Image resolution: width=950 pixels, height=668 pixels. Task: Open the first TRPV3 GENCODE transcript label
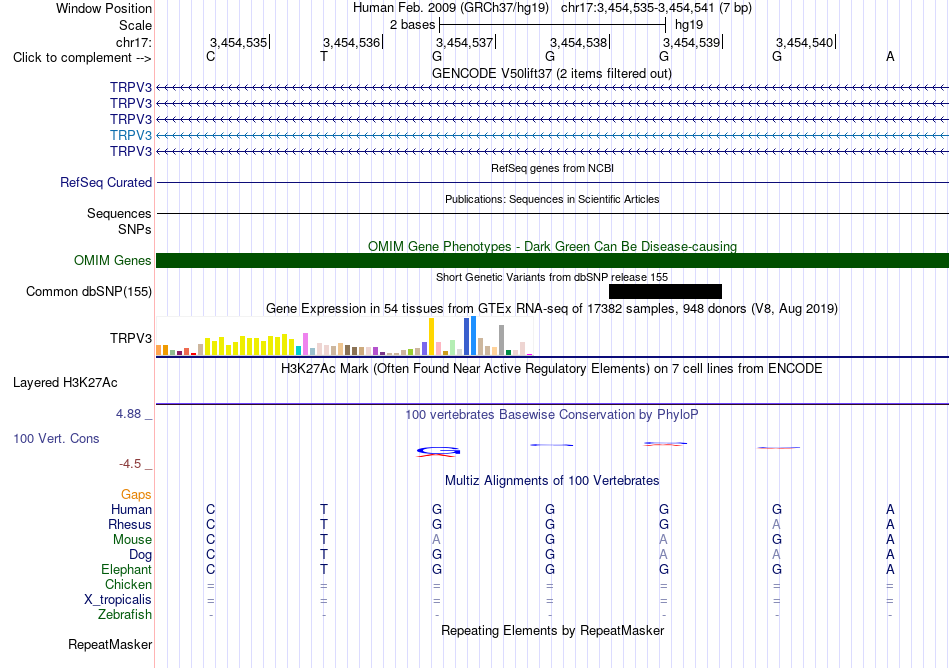[x=131, y=87]
